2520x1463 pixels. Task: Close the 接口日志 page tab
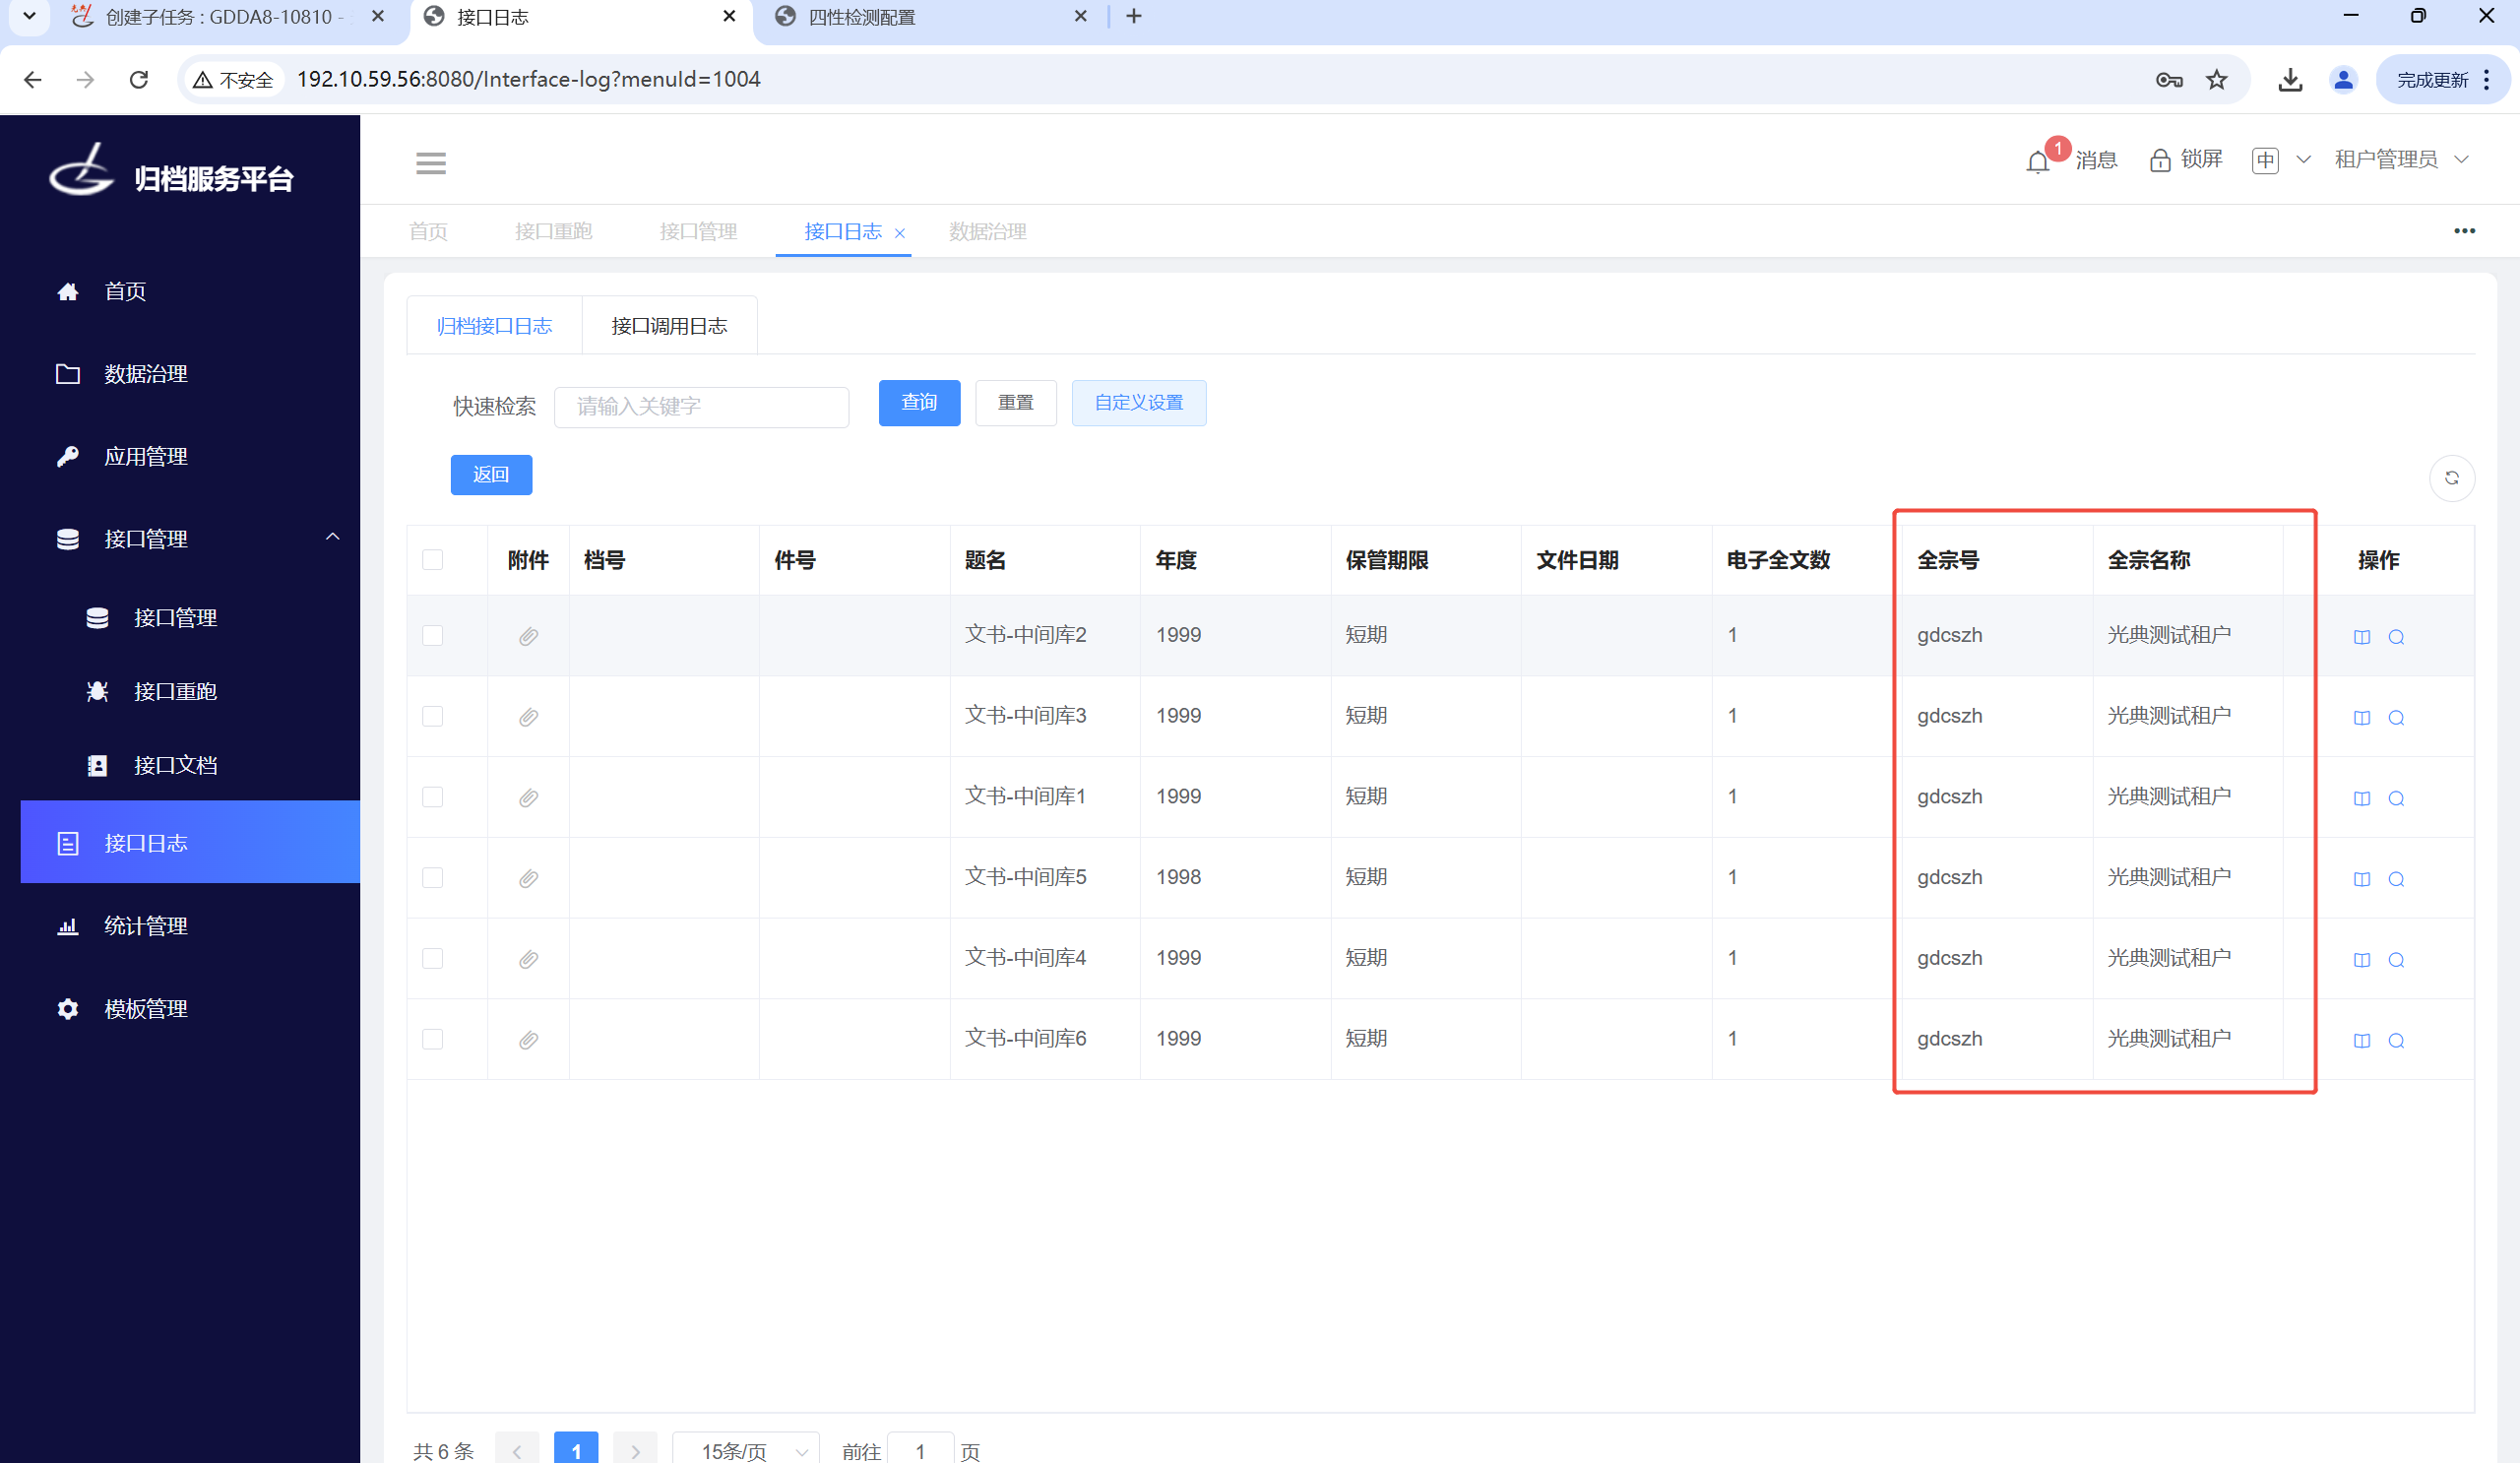pyautogui.click(x=899, y=233)
